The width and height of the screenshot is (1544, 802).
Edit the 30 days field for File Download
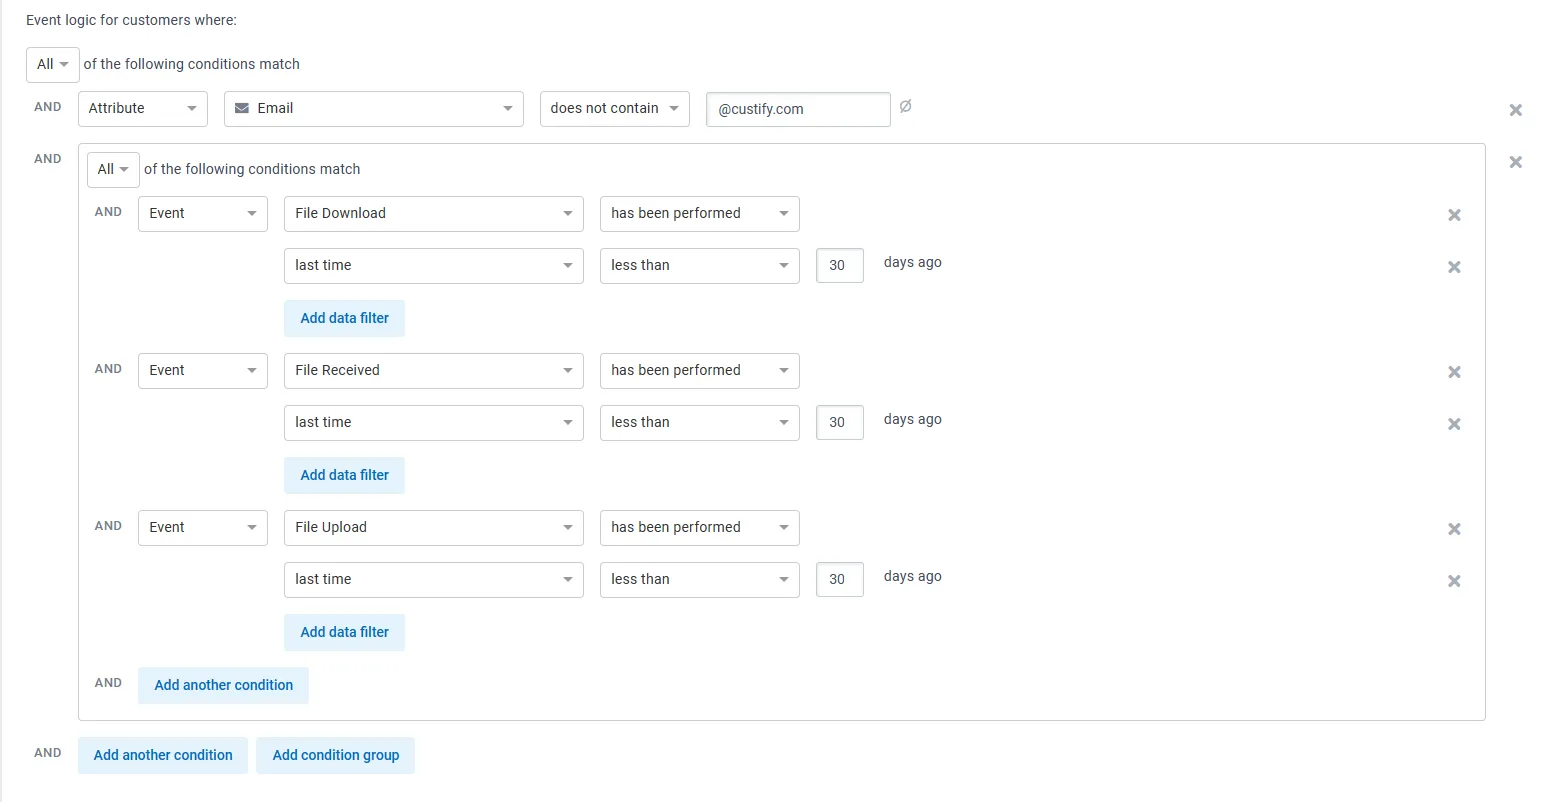(840, 266)
